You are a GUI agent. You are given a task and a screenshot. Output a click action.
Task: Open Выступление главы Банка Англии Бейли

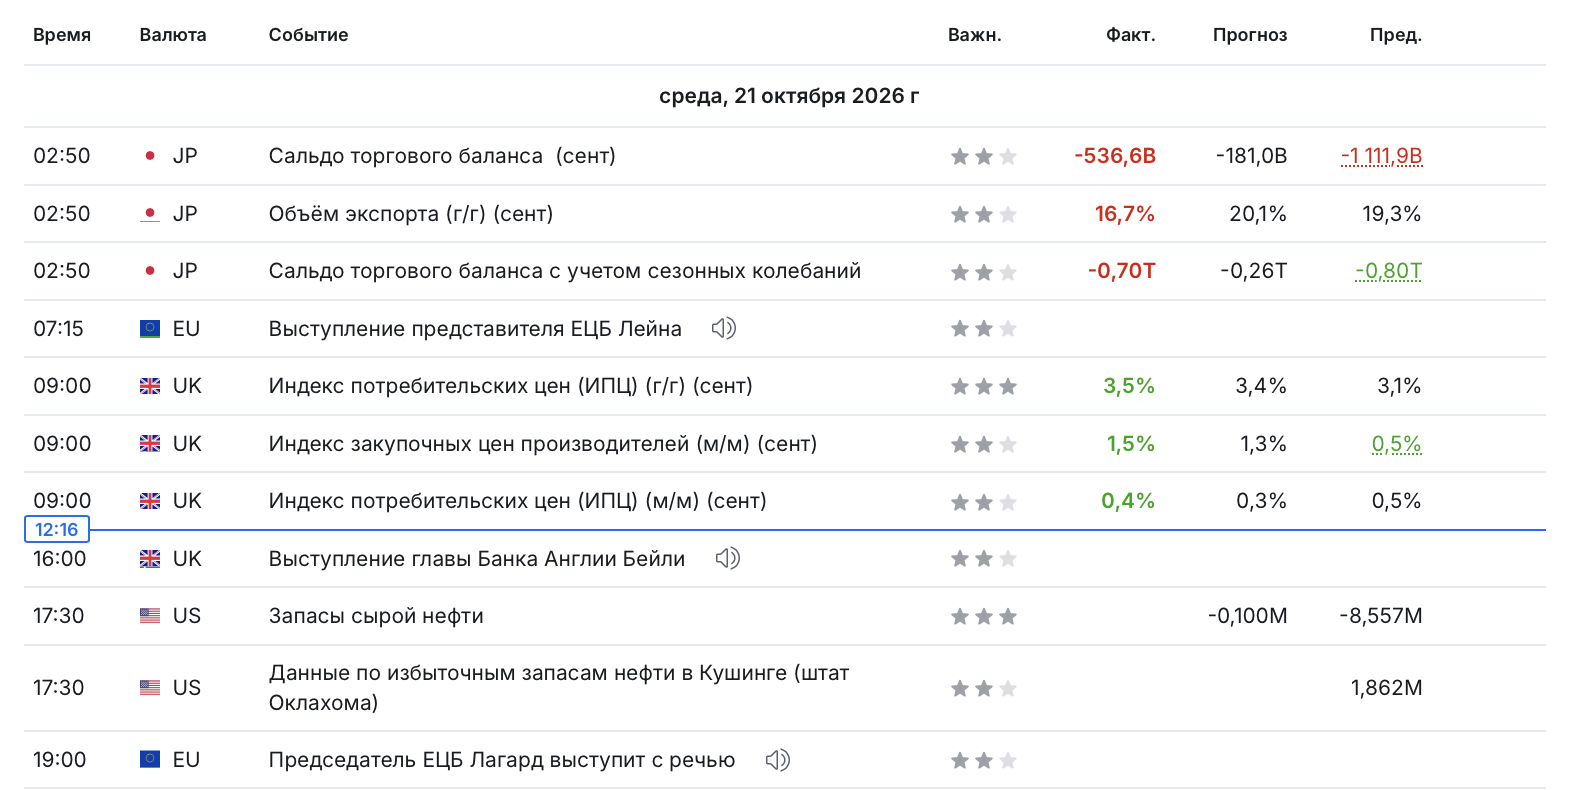pyautogui.click(x=477, y=559)
